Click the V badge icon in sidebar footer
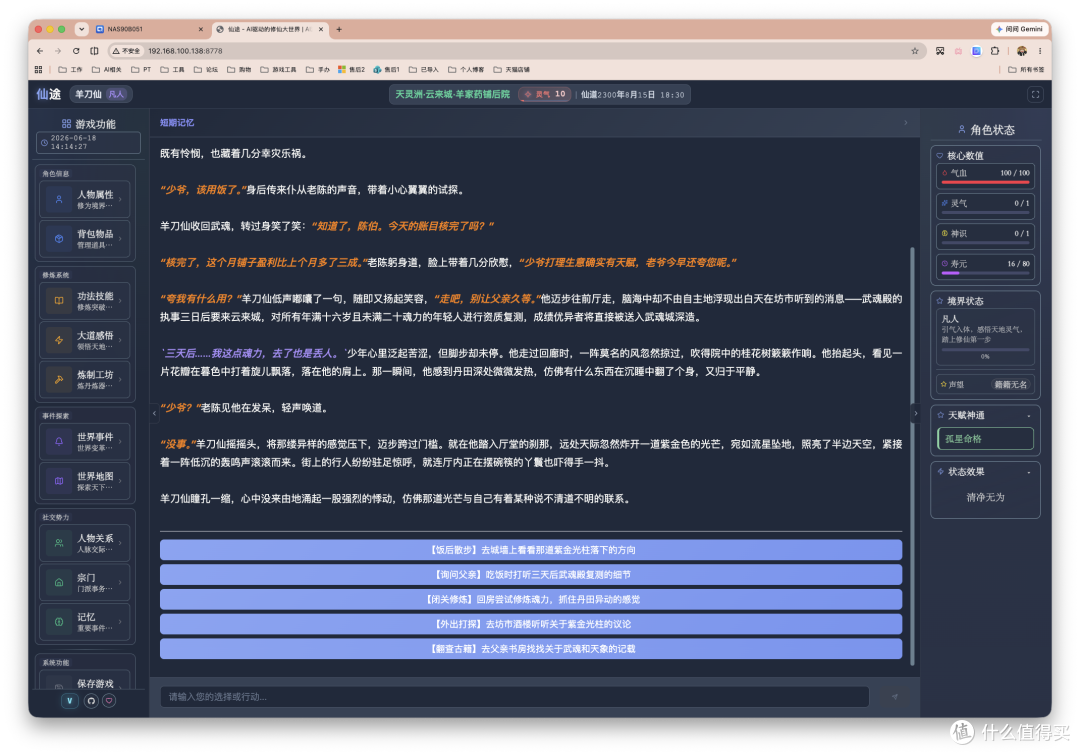 pyautogui.click(x=70, y=701)
